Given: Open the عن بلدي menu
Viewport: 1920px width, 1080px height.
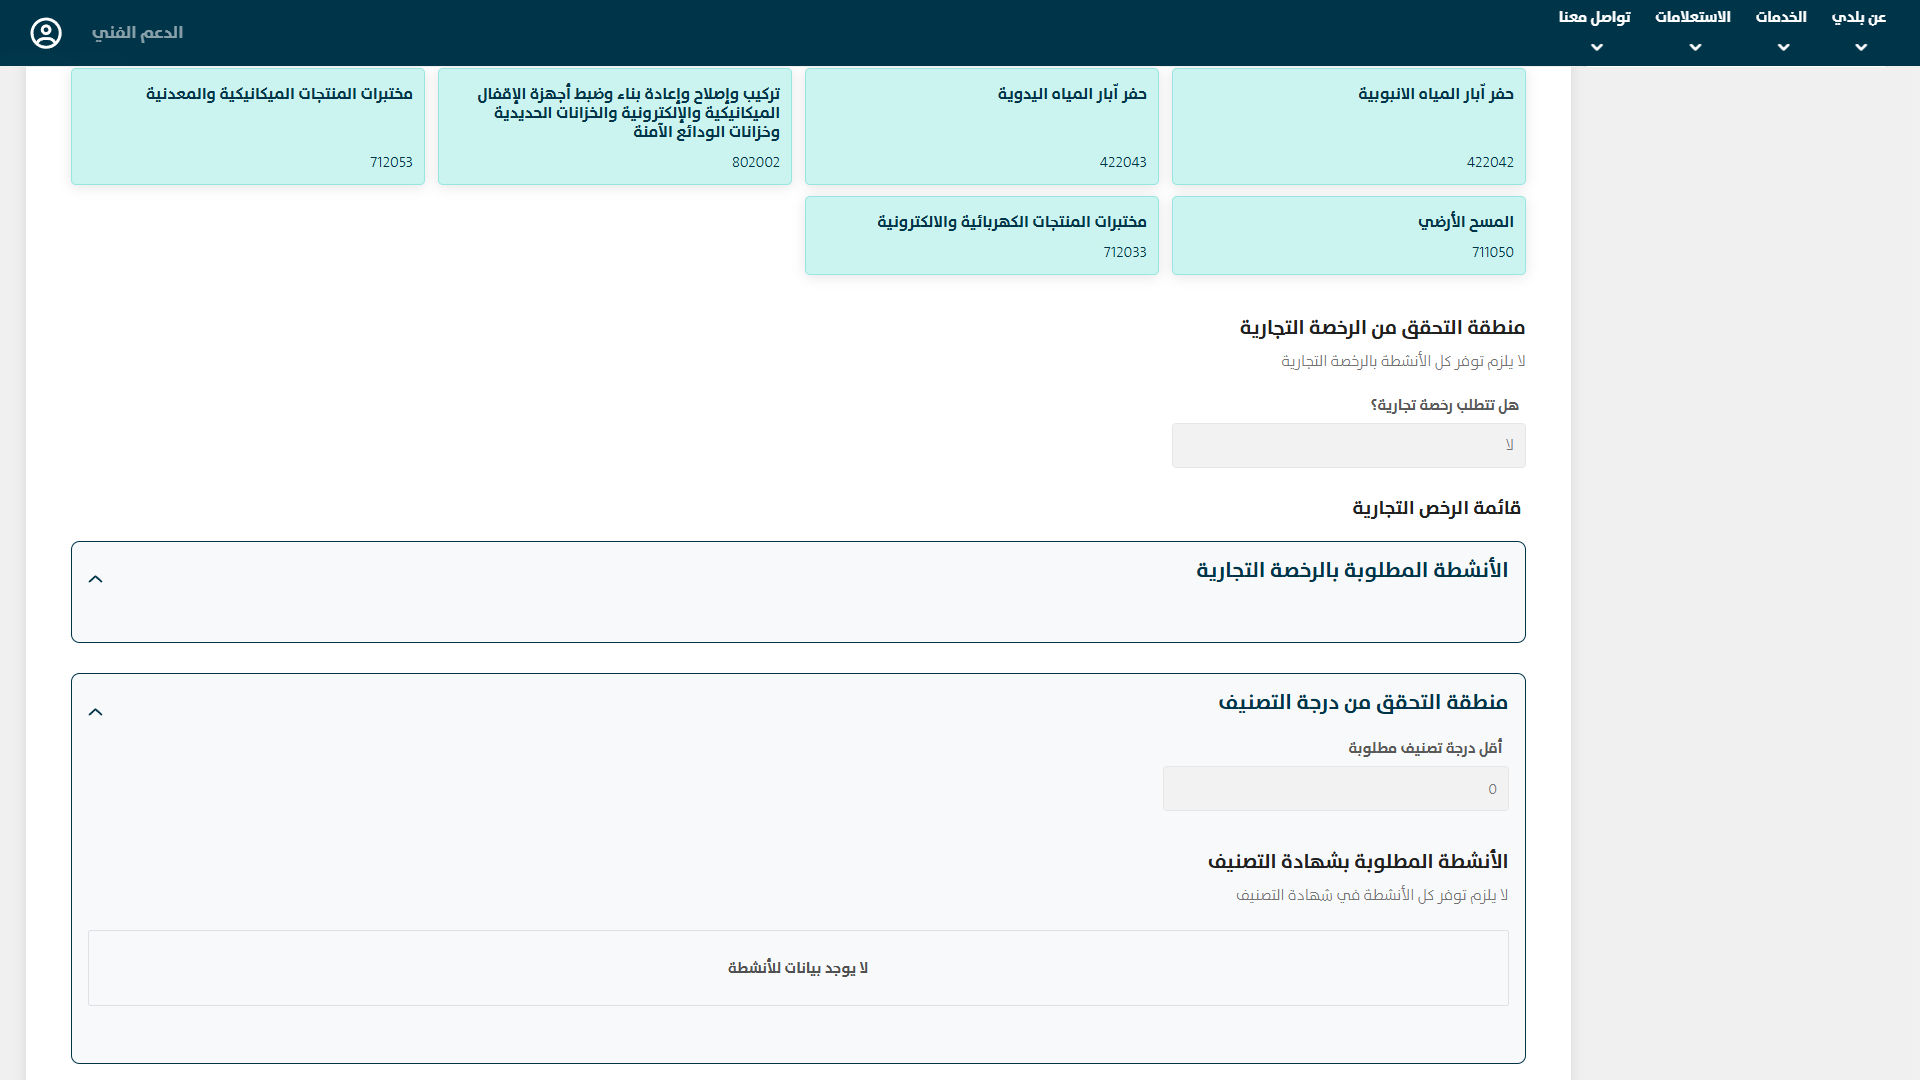Looking at the screenshot, I should (x=1858, y=17).
